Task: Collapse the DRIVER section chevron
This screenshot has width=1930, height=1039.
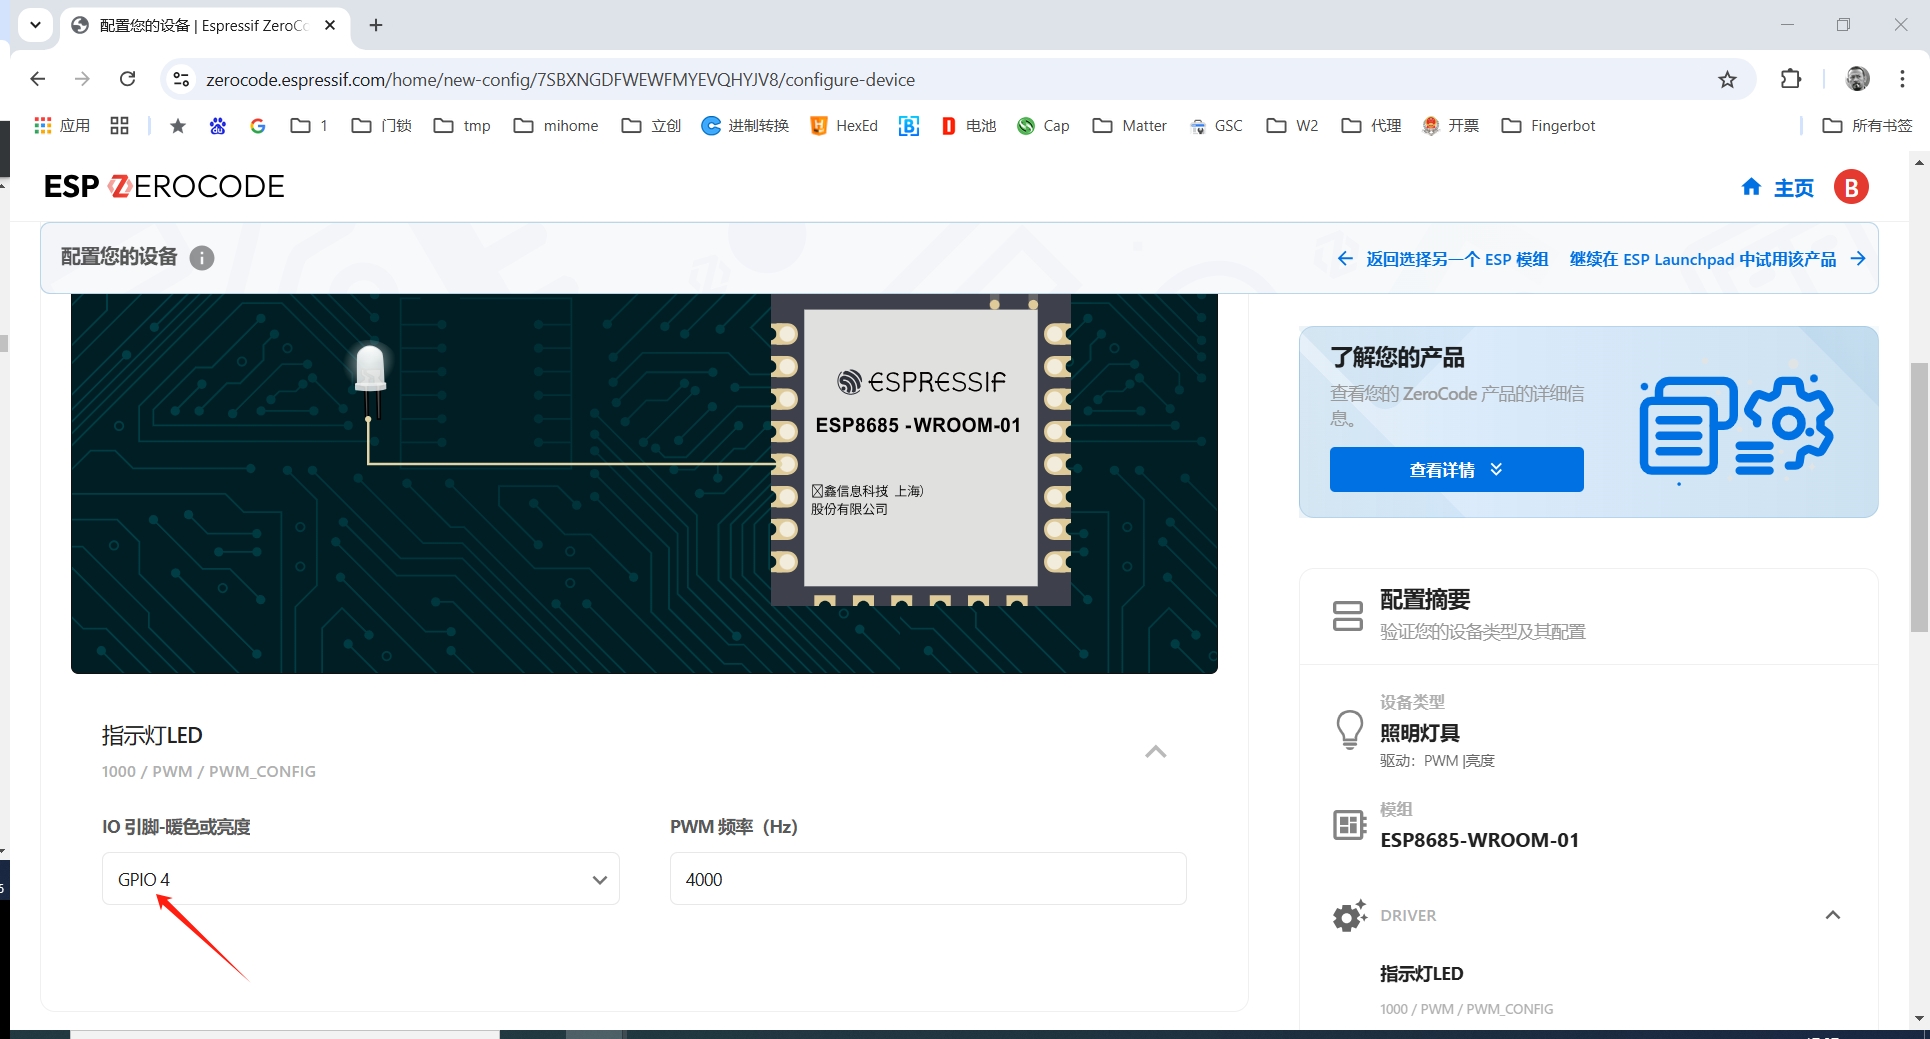Action: point(1832,915)
